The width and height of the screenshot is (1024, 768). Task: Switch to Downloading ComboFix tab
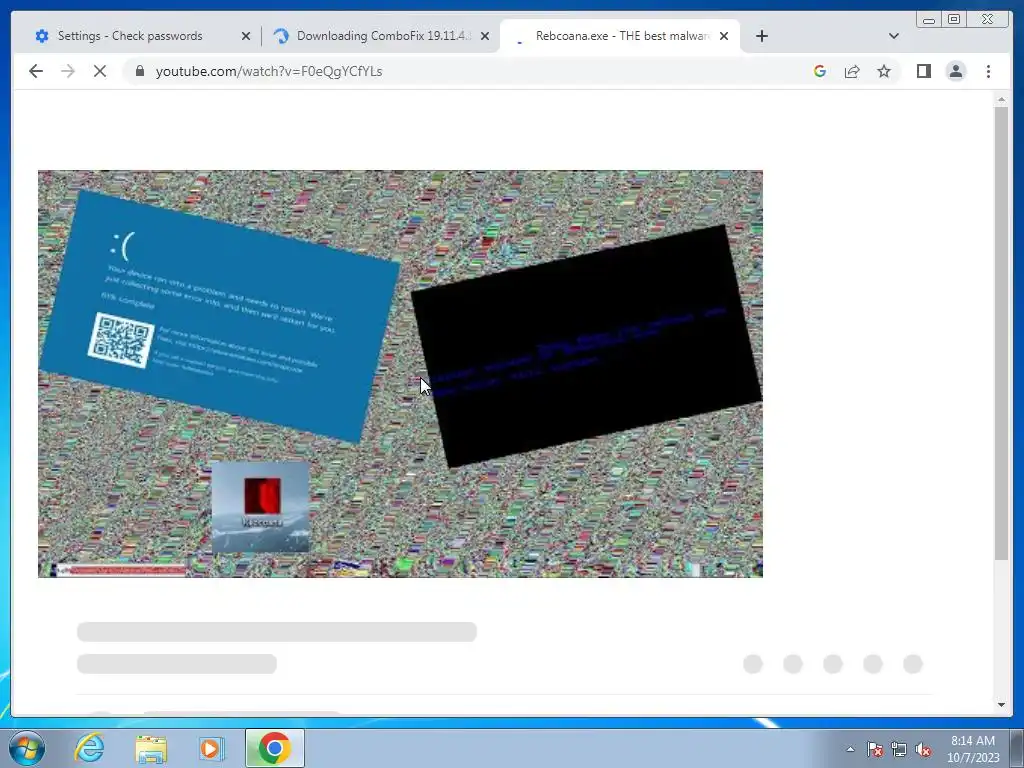pyautogui.click(x=382, y=36)
